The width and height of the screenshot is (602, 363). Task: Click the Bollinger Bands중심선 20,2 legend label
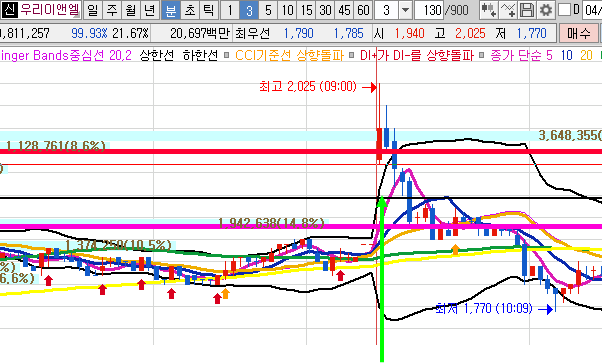click(66, 55)
